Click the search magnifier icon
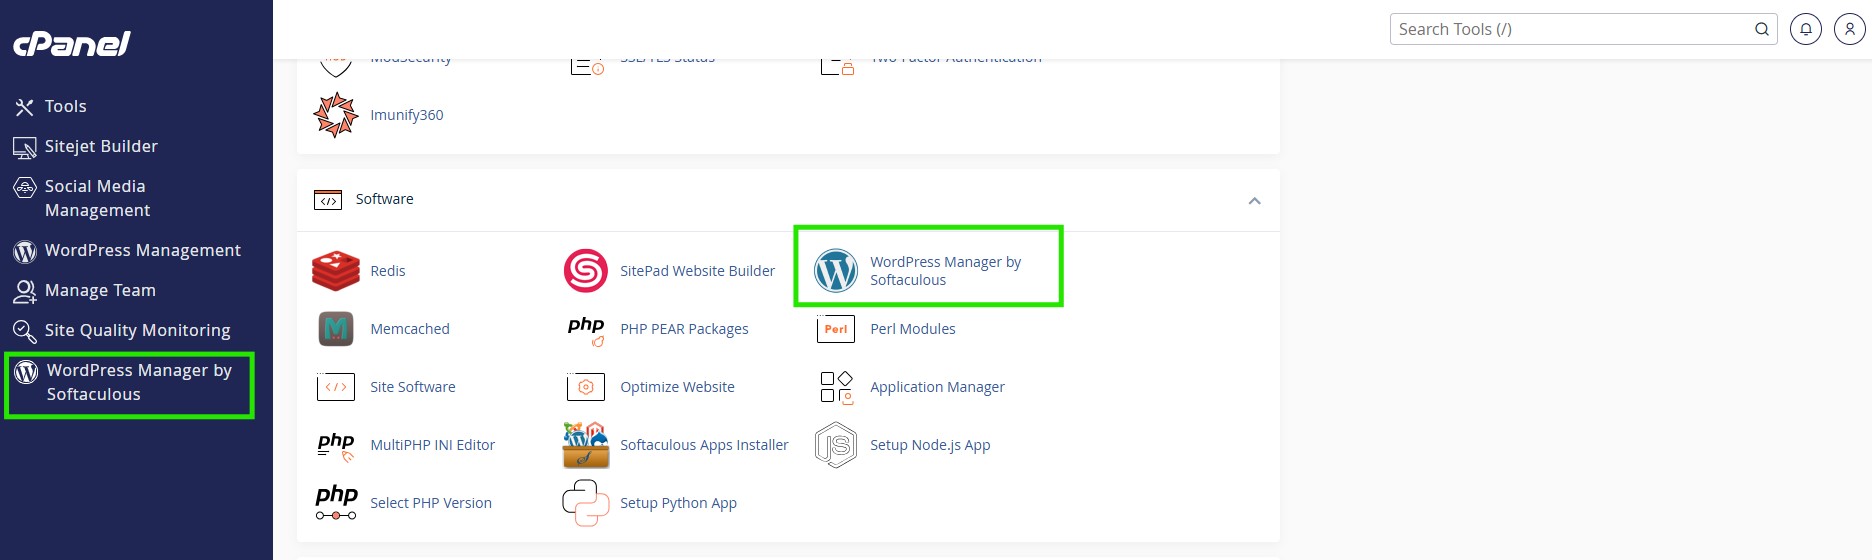1872x560 pixels. click(x=1762, y=29)
